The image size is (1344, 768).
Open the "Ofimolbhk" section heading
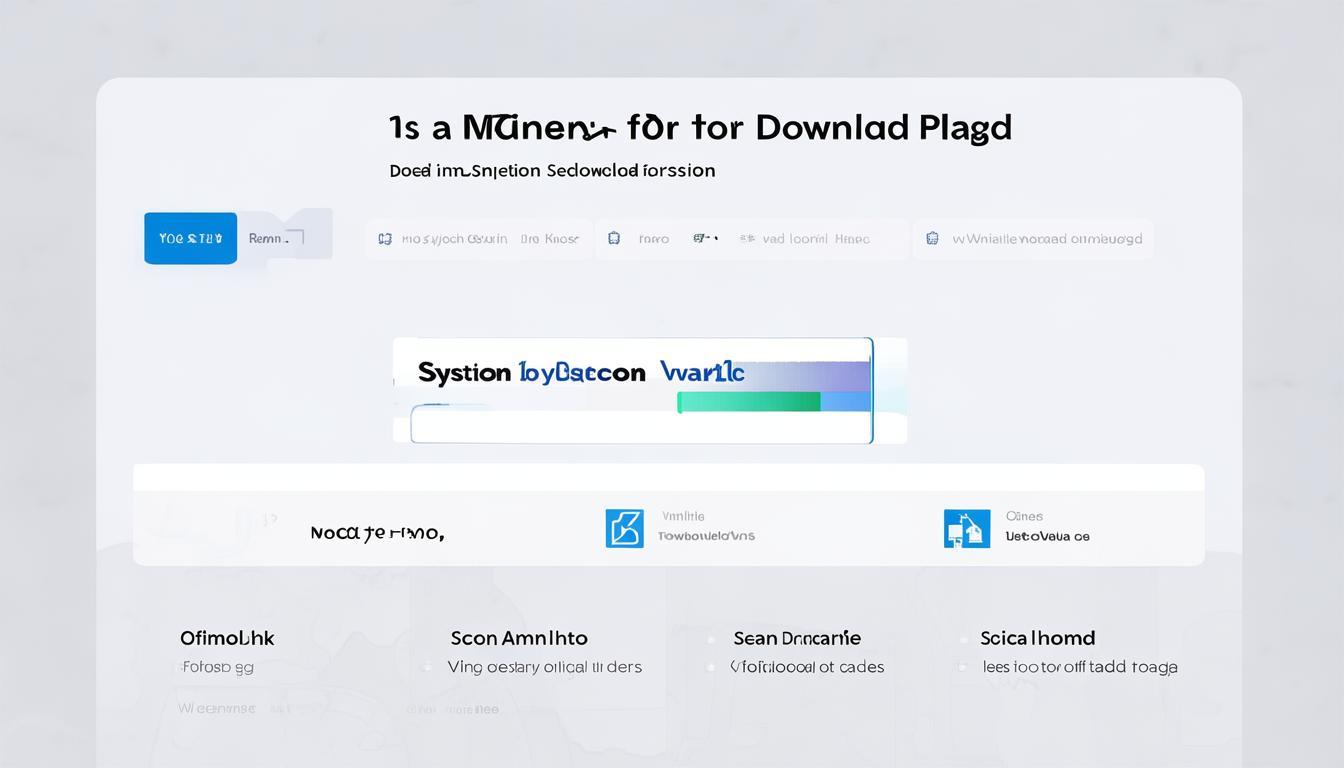pyautogui.click(x=227, y=638)
